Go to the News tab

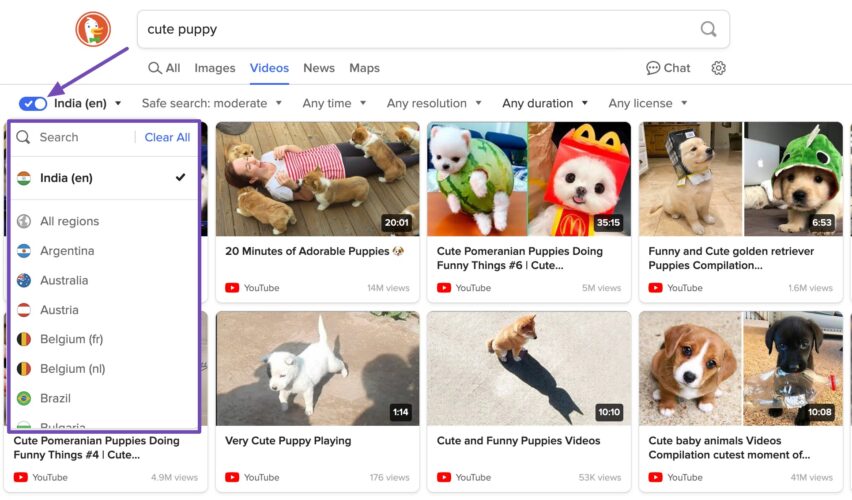pos(319,68)
